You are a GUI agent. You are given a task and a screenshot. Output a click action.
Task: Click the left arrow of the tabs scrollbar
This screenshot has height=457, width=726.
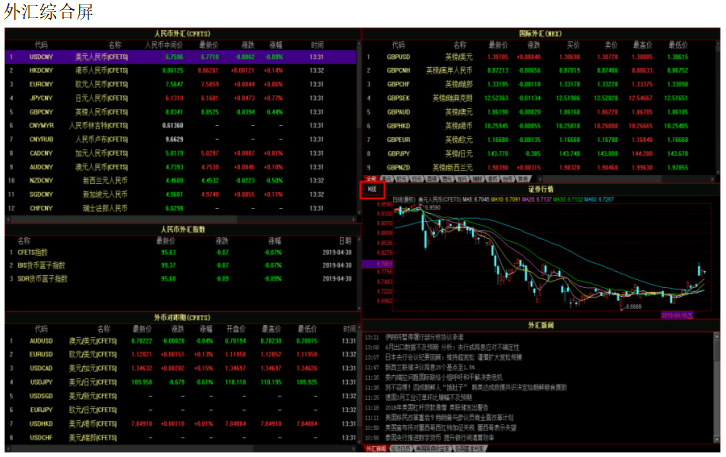point(539,179)
